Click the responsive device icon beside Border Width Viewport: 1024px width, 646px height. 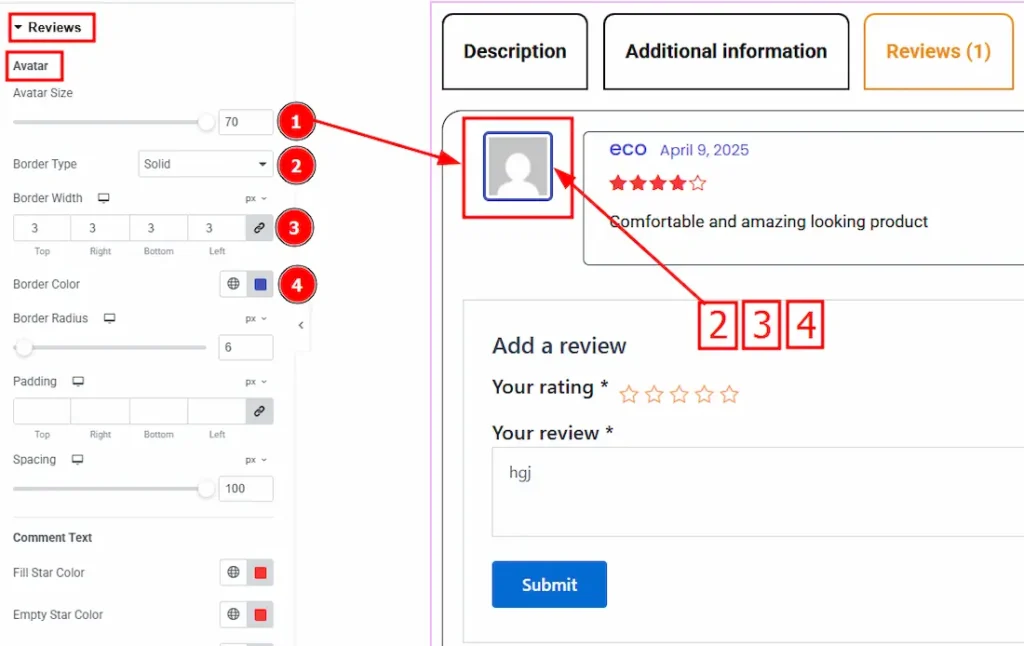click(103, 198)
